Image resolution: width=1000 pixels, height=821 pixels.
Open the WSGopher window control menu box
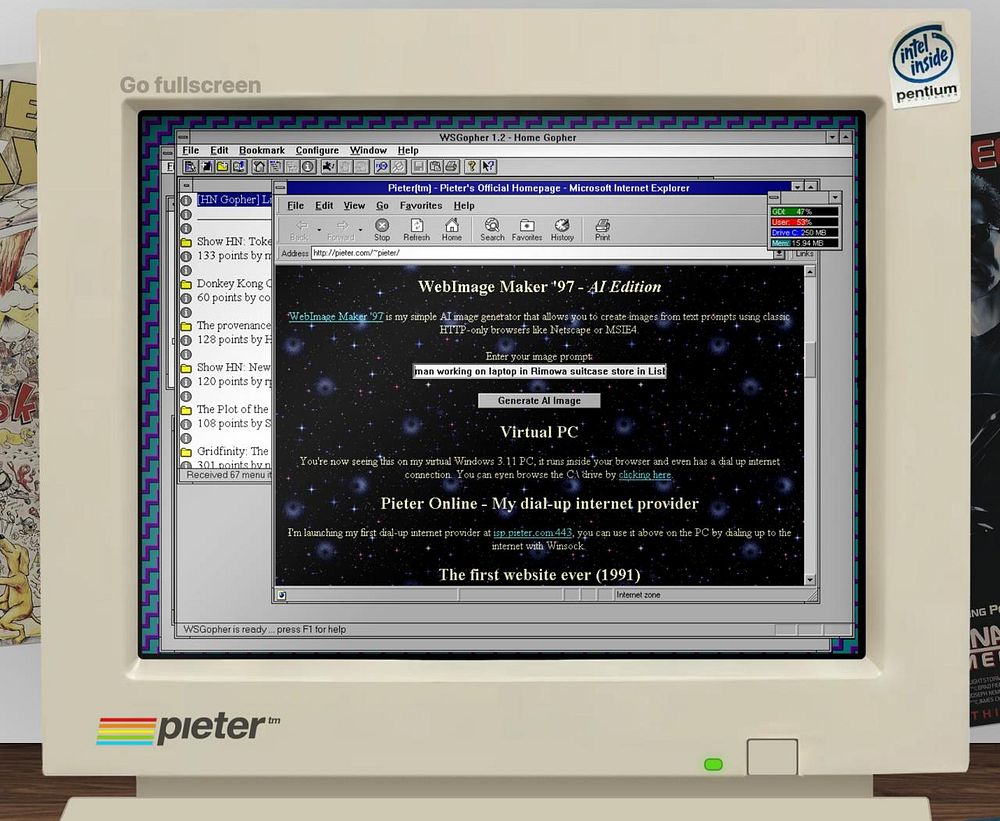tap(183, 137)
